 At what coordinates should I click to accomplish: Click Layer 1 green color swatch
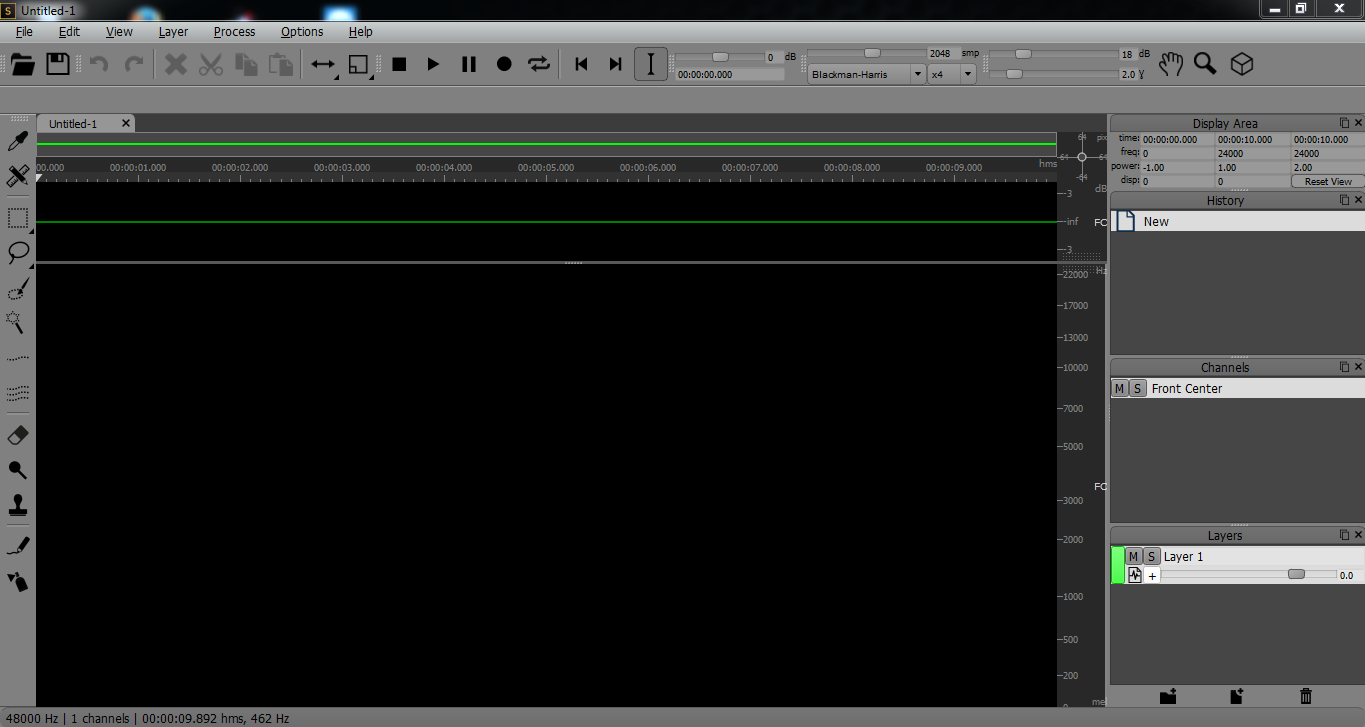click(x=1118, y=565)
